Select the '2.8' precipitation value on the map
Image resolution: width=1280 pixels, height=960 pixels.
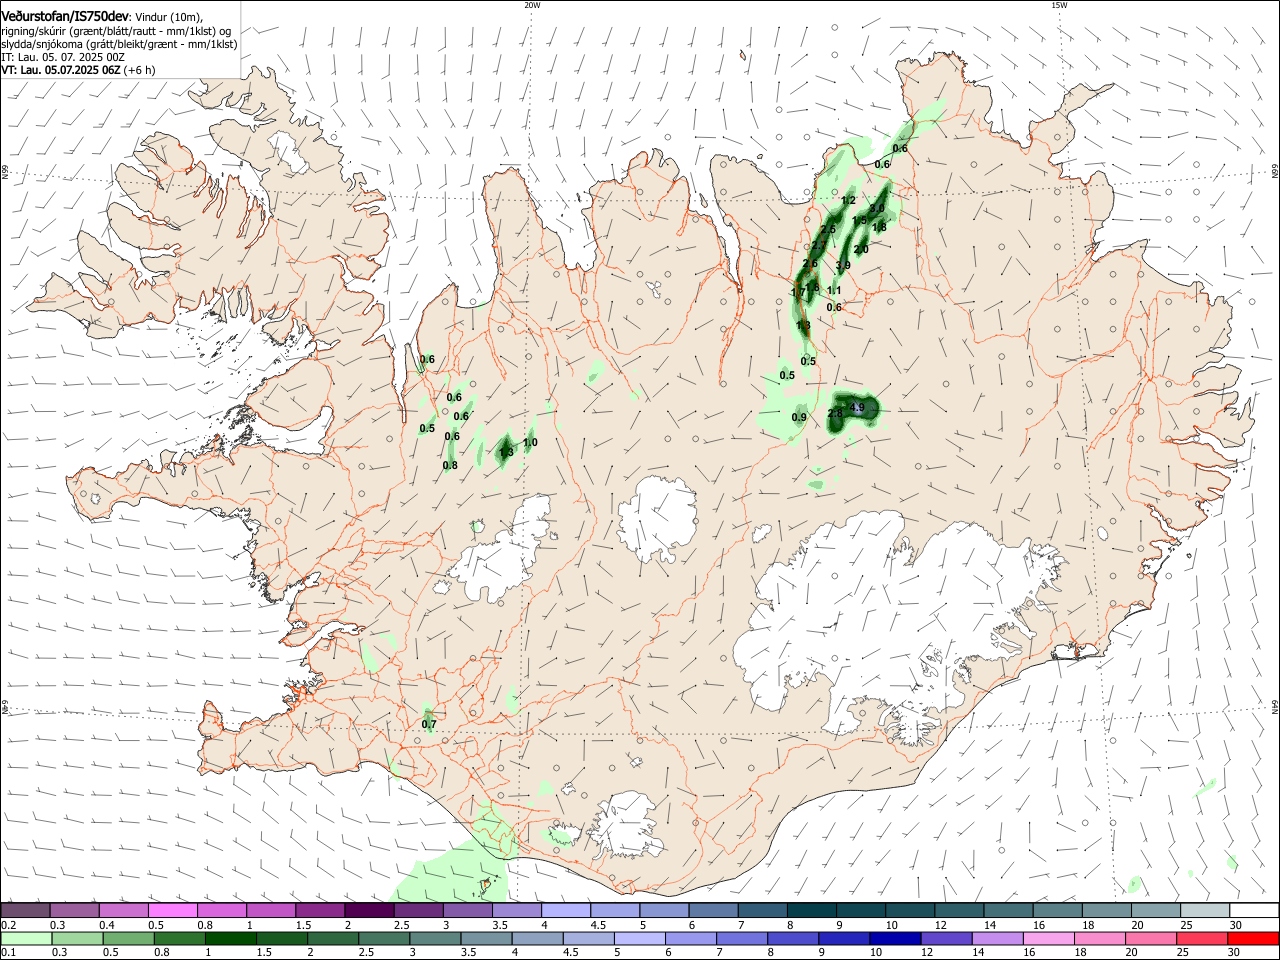[835, 414]
